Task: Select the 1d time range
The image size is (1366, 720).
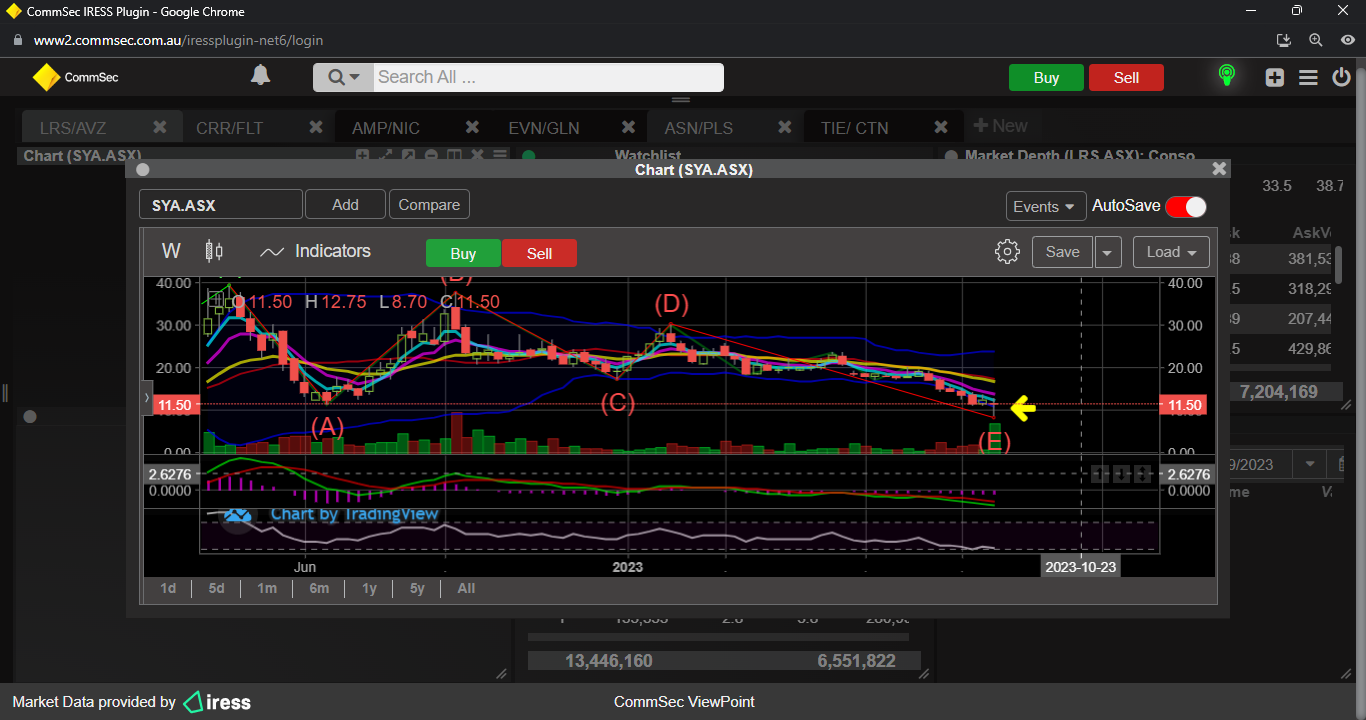Action: click(x=168, y=588)
